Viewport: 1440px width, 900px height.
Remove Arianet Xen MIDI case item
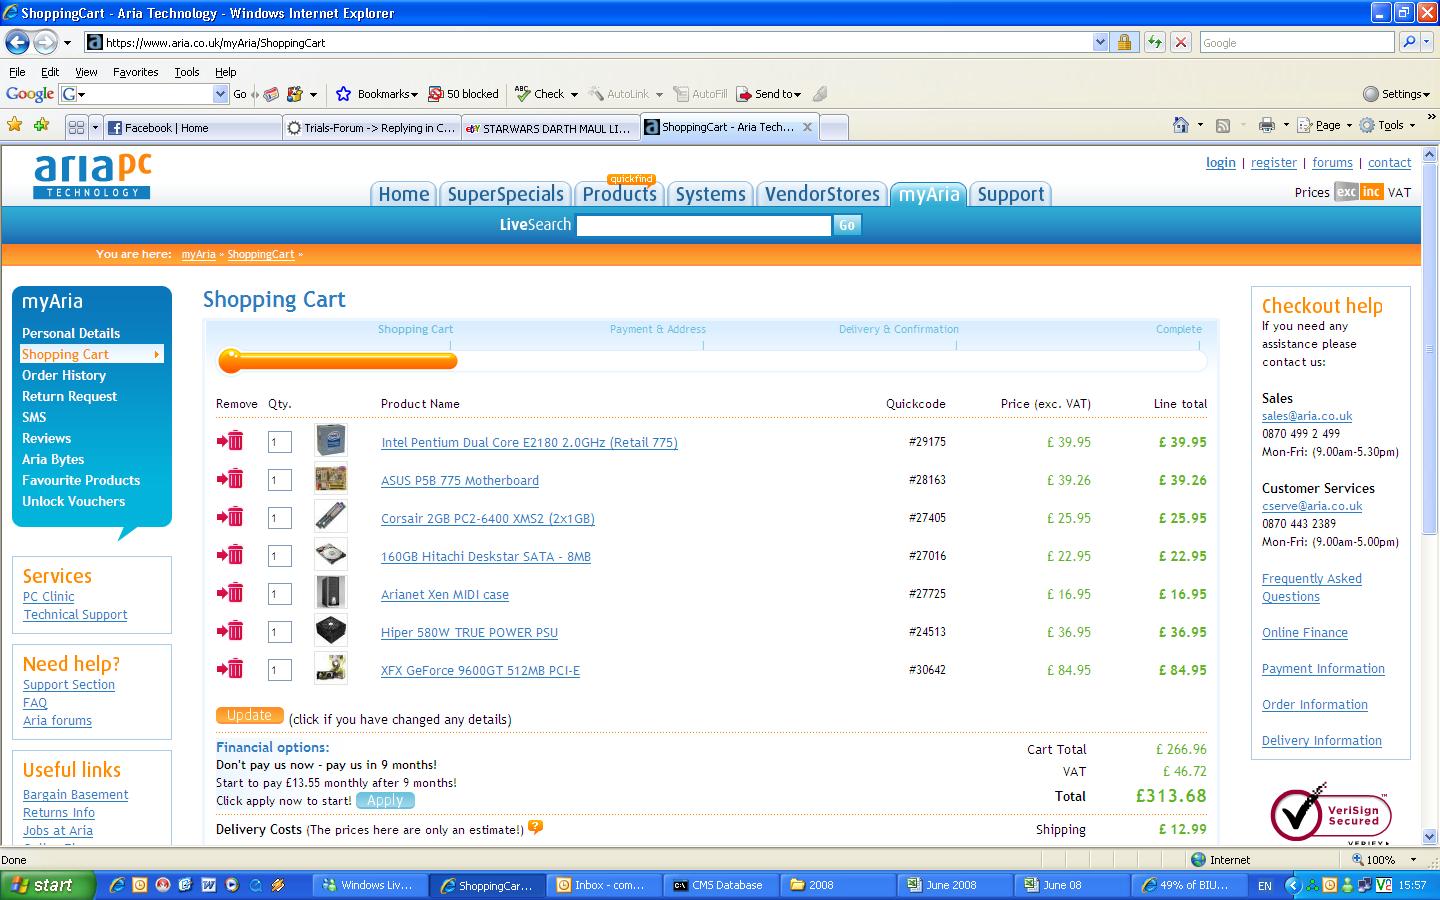[x=230, y=593]
